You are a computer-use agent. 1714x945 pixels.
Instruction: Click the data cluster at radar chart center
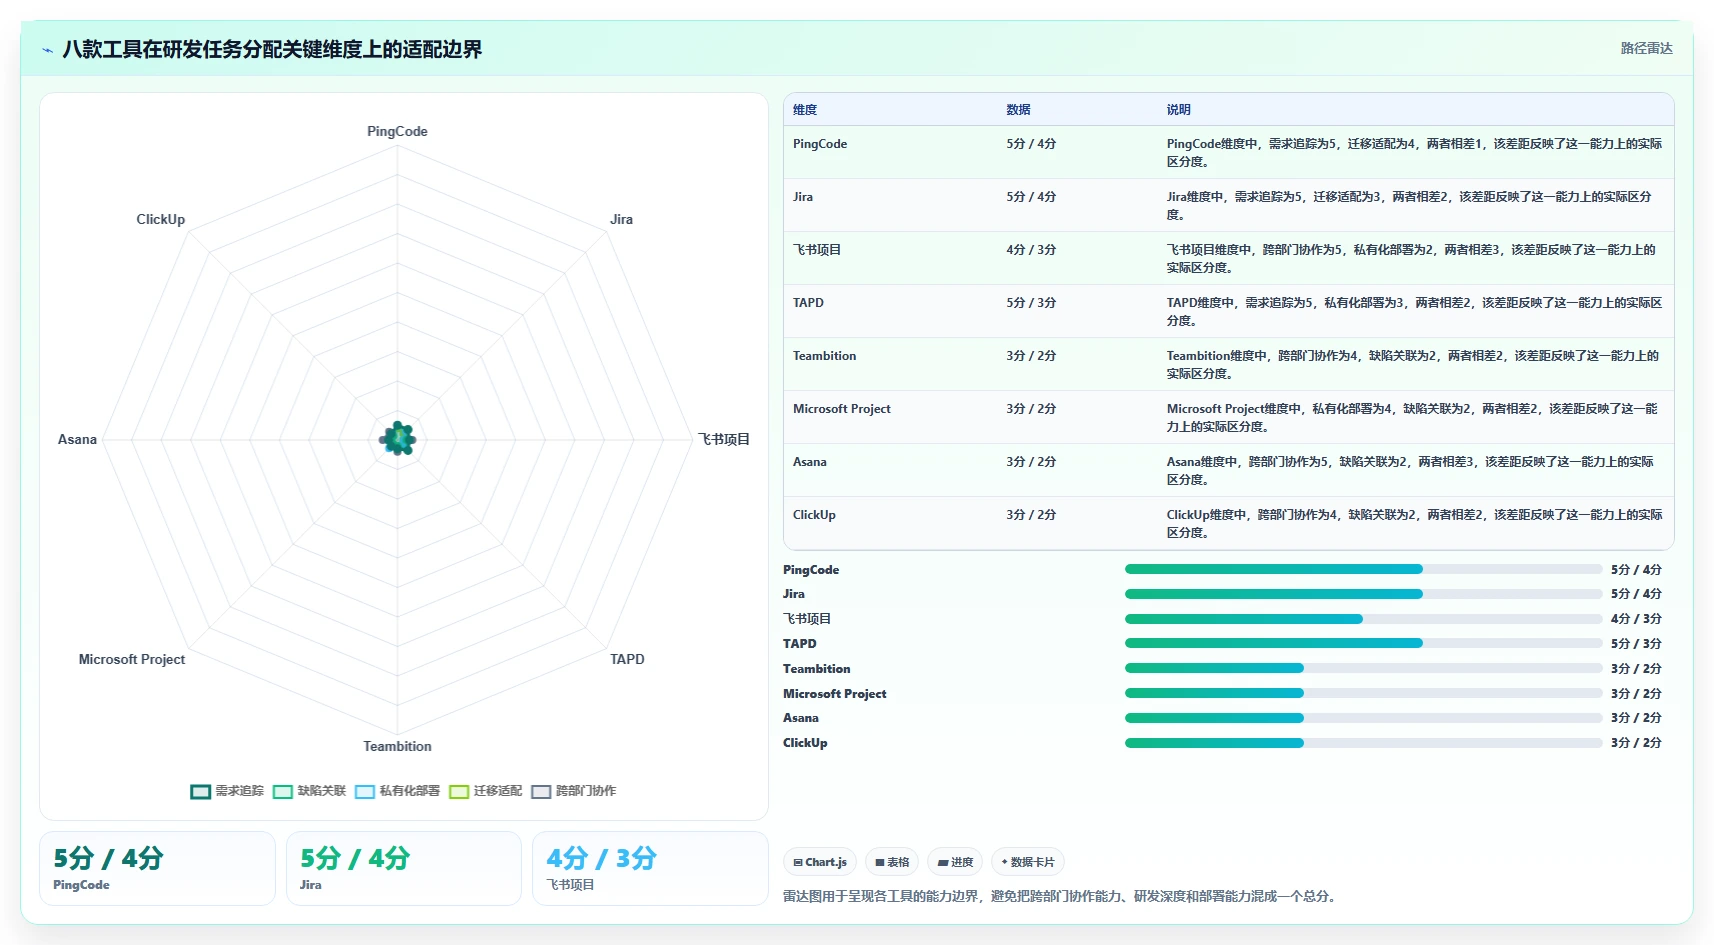[x=398, y=438]
